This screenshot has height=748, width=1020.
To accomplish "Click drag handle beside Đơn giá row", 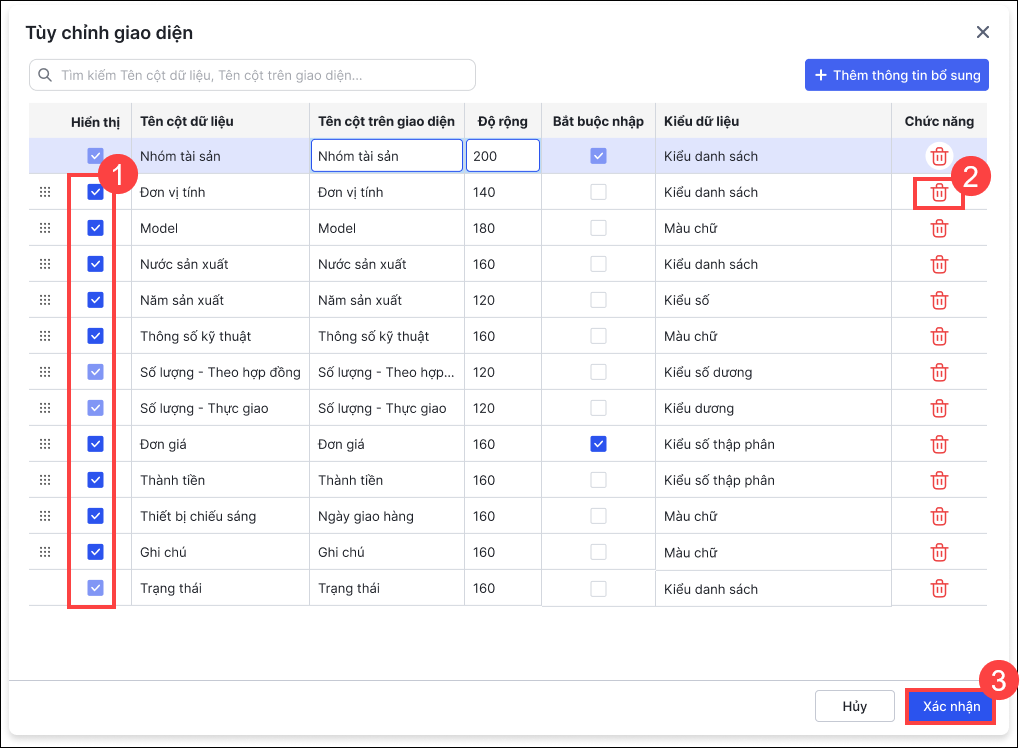I will click(x=44, y=444).
